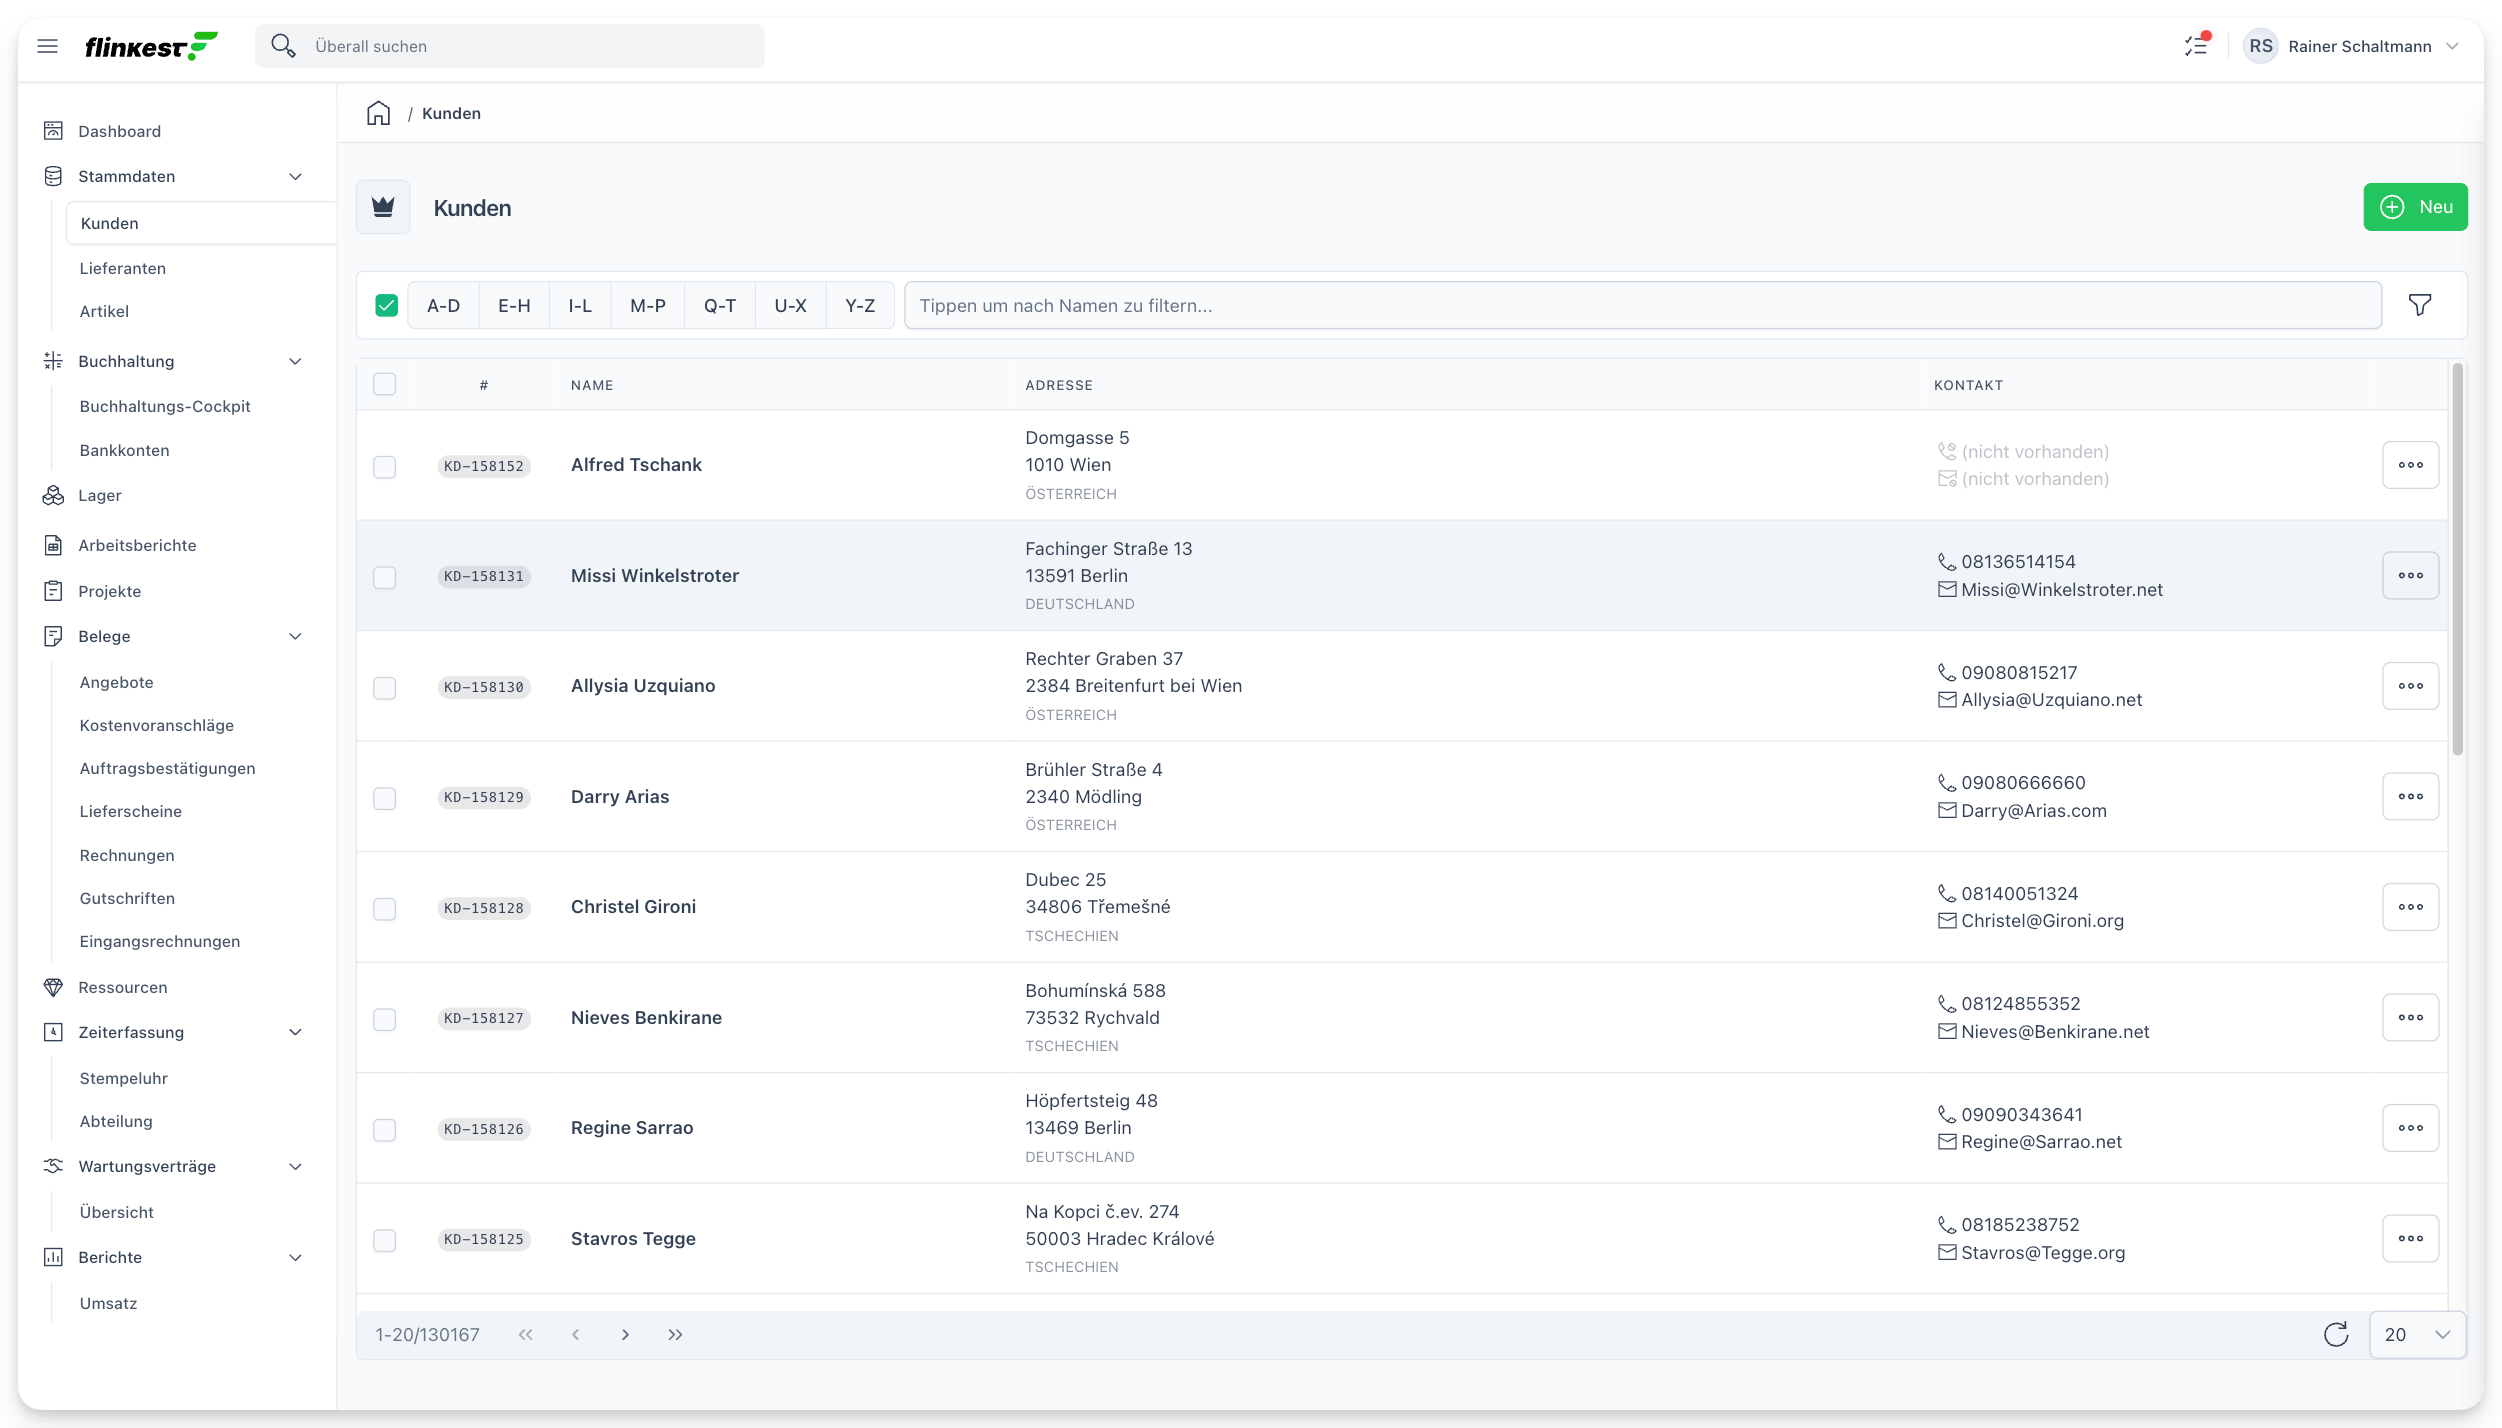Open Stempeluhr in the sidebar
The width and height of the screenshot is (2502, 1428).
124,1078
